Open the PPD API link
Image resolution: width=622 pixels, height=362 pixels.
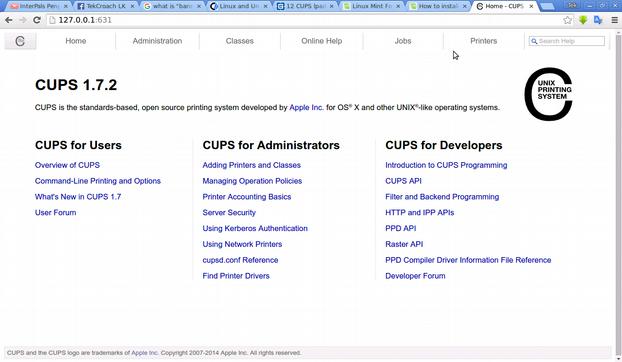coord(401,228)
